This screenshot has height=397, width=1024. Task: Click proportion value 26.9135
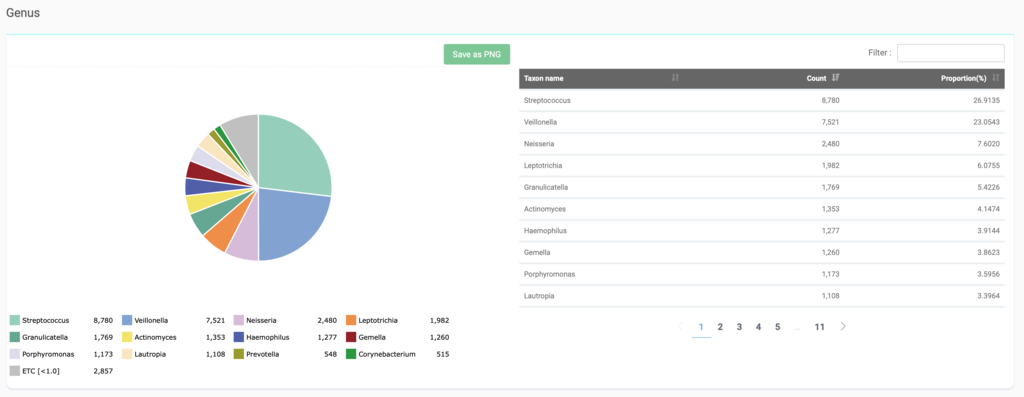pos(987,101)
